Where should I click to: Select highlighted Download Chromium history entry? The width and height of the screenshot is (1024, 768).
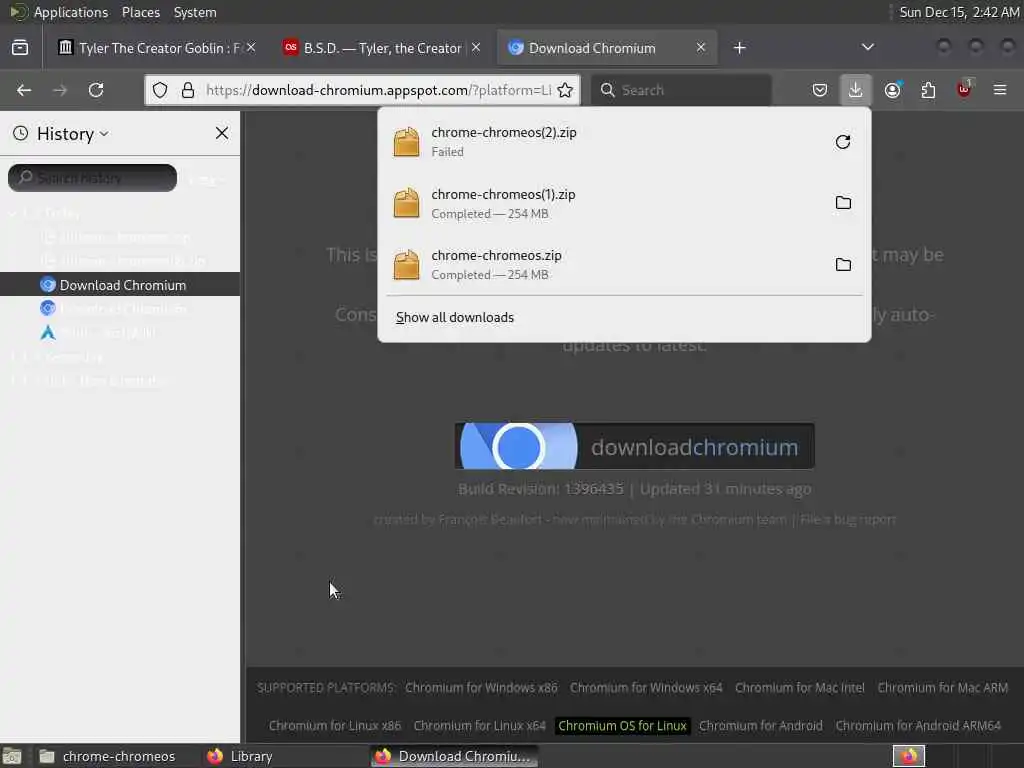[120, 285]
